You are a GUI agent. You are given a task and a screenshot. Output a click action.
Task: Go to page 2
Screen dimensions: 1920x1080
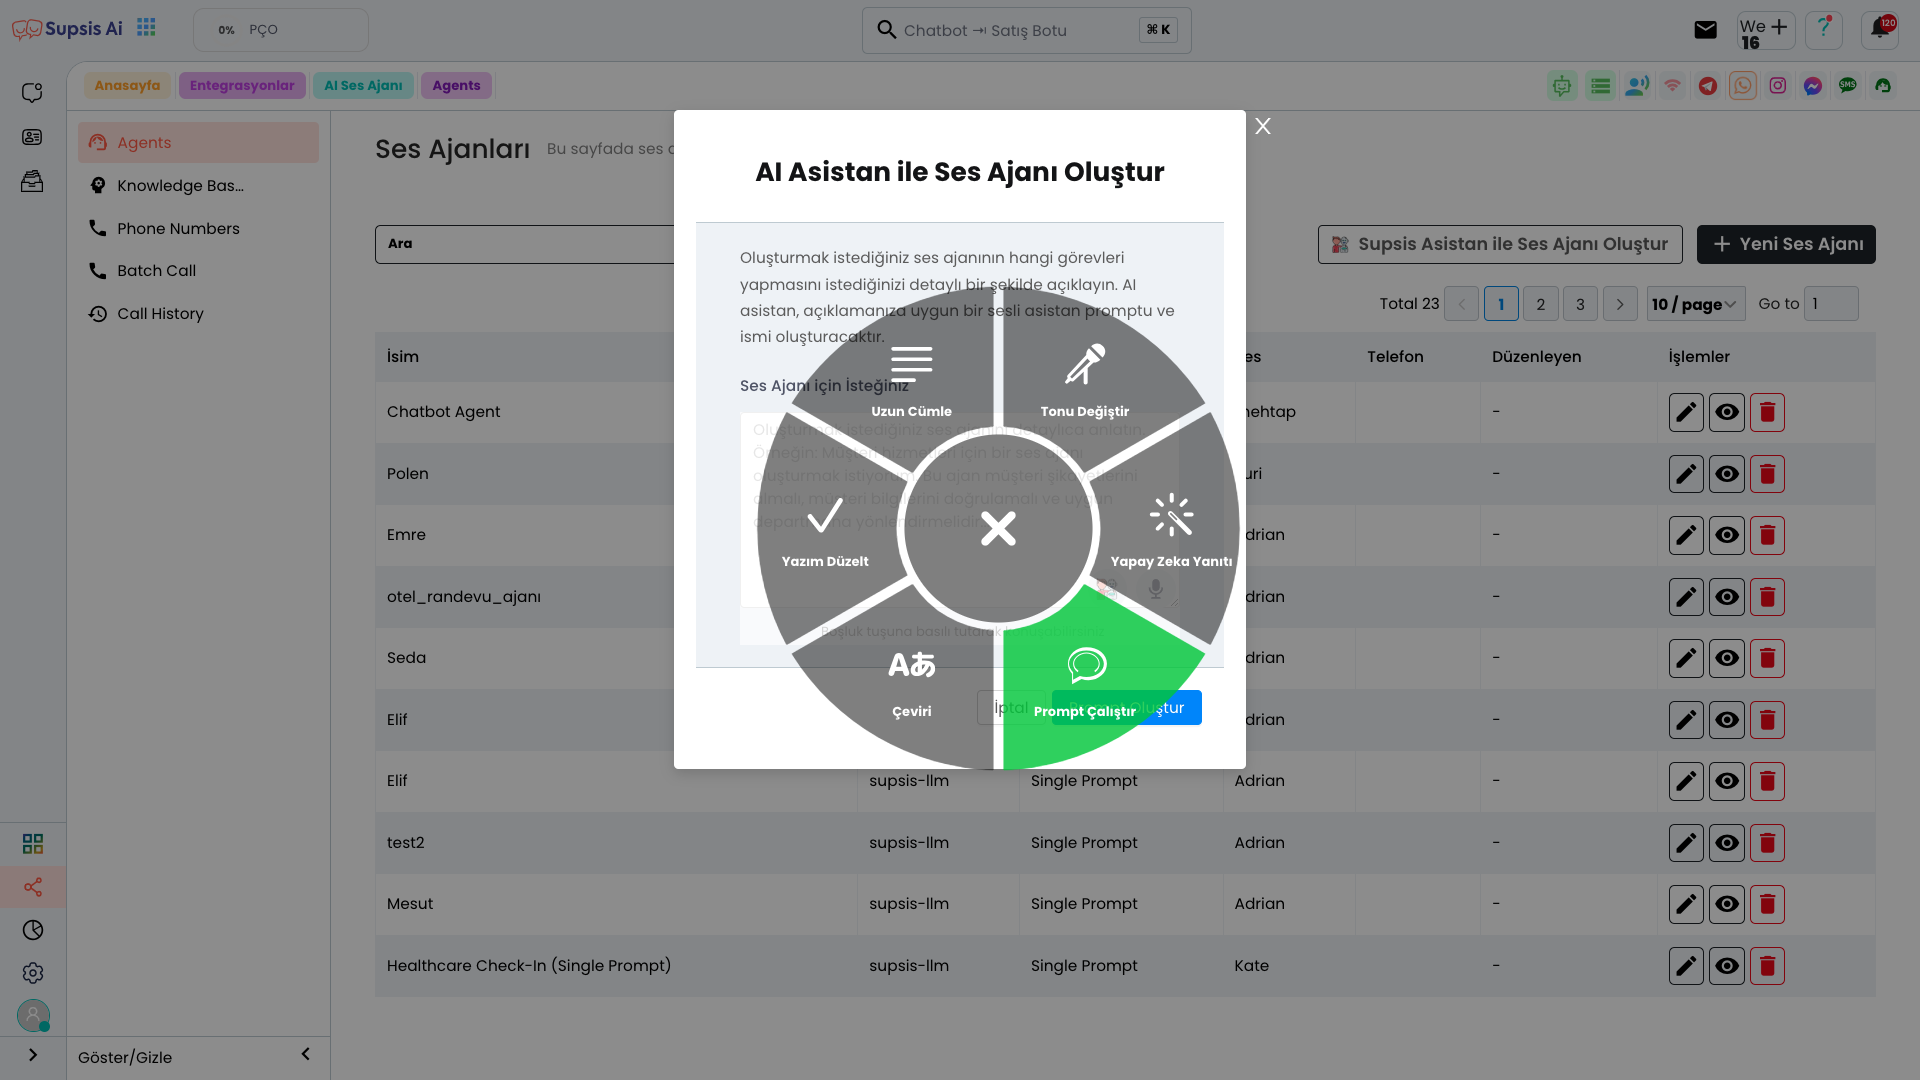[1540, 304]
